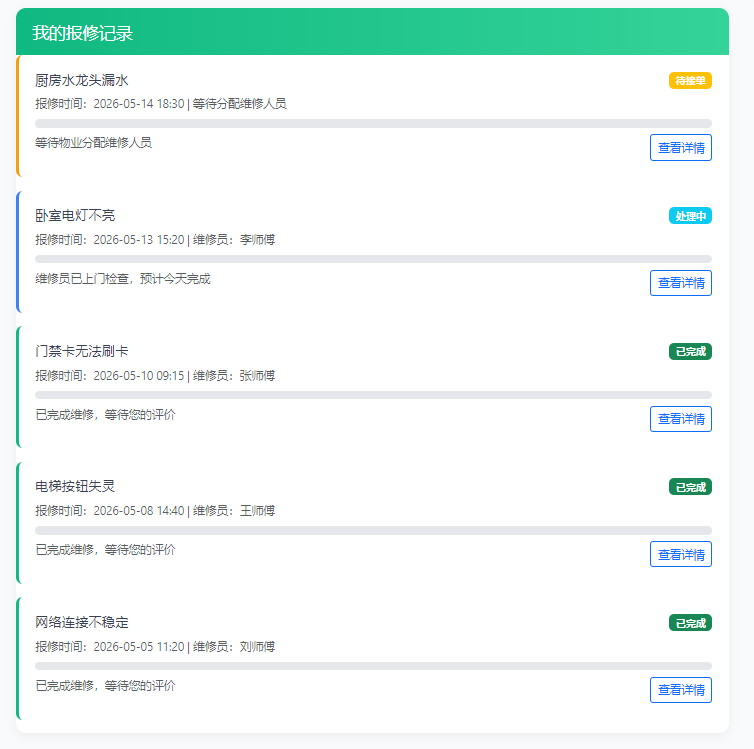This screenshot has height=749, width=754.
Task: View details of 卧室电灯不亮 record
Action: pos(680,283)
